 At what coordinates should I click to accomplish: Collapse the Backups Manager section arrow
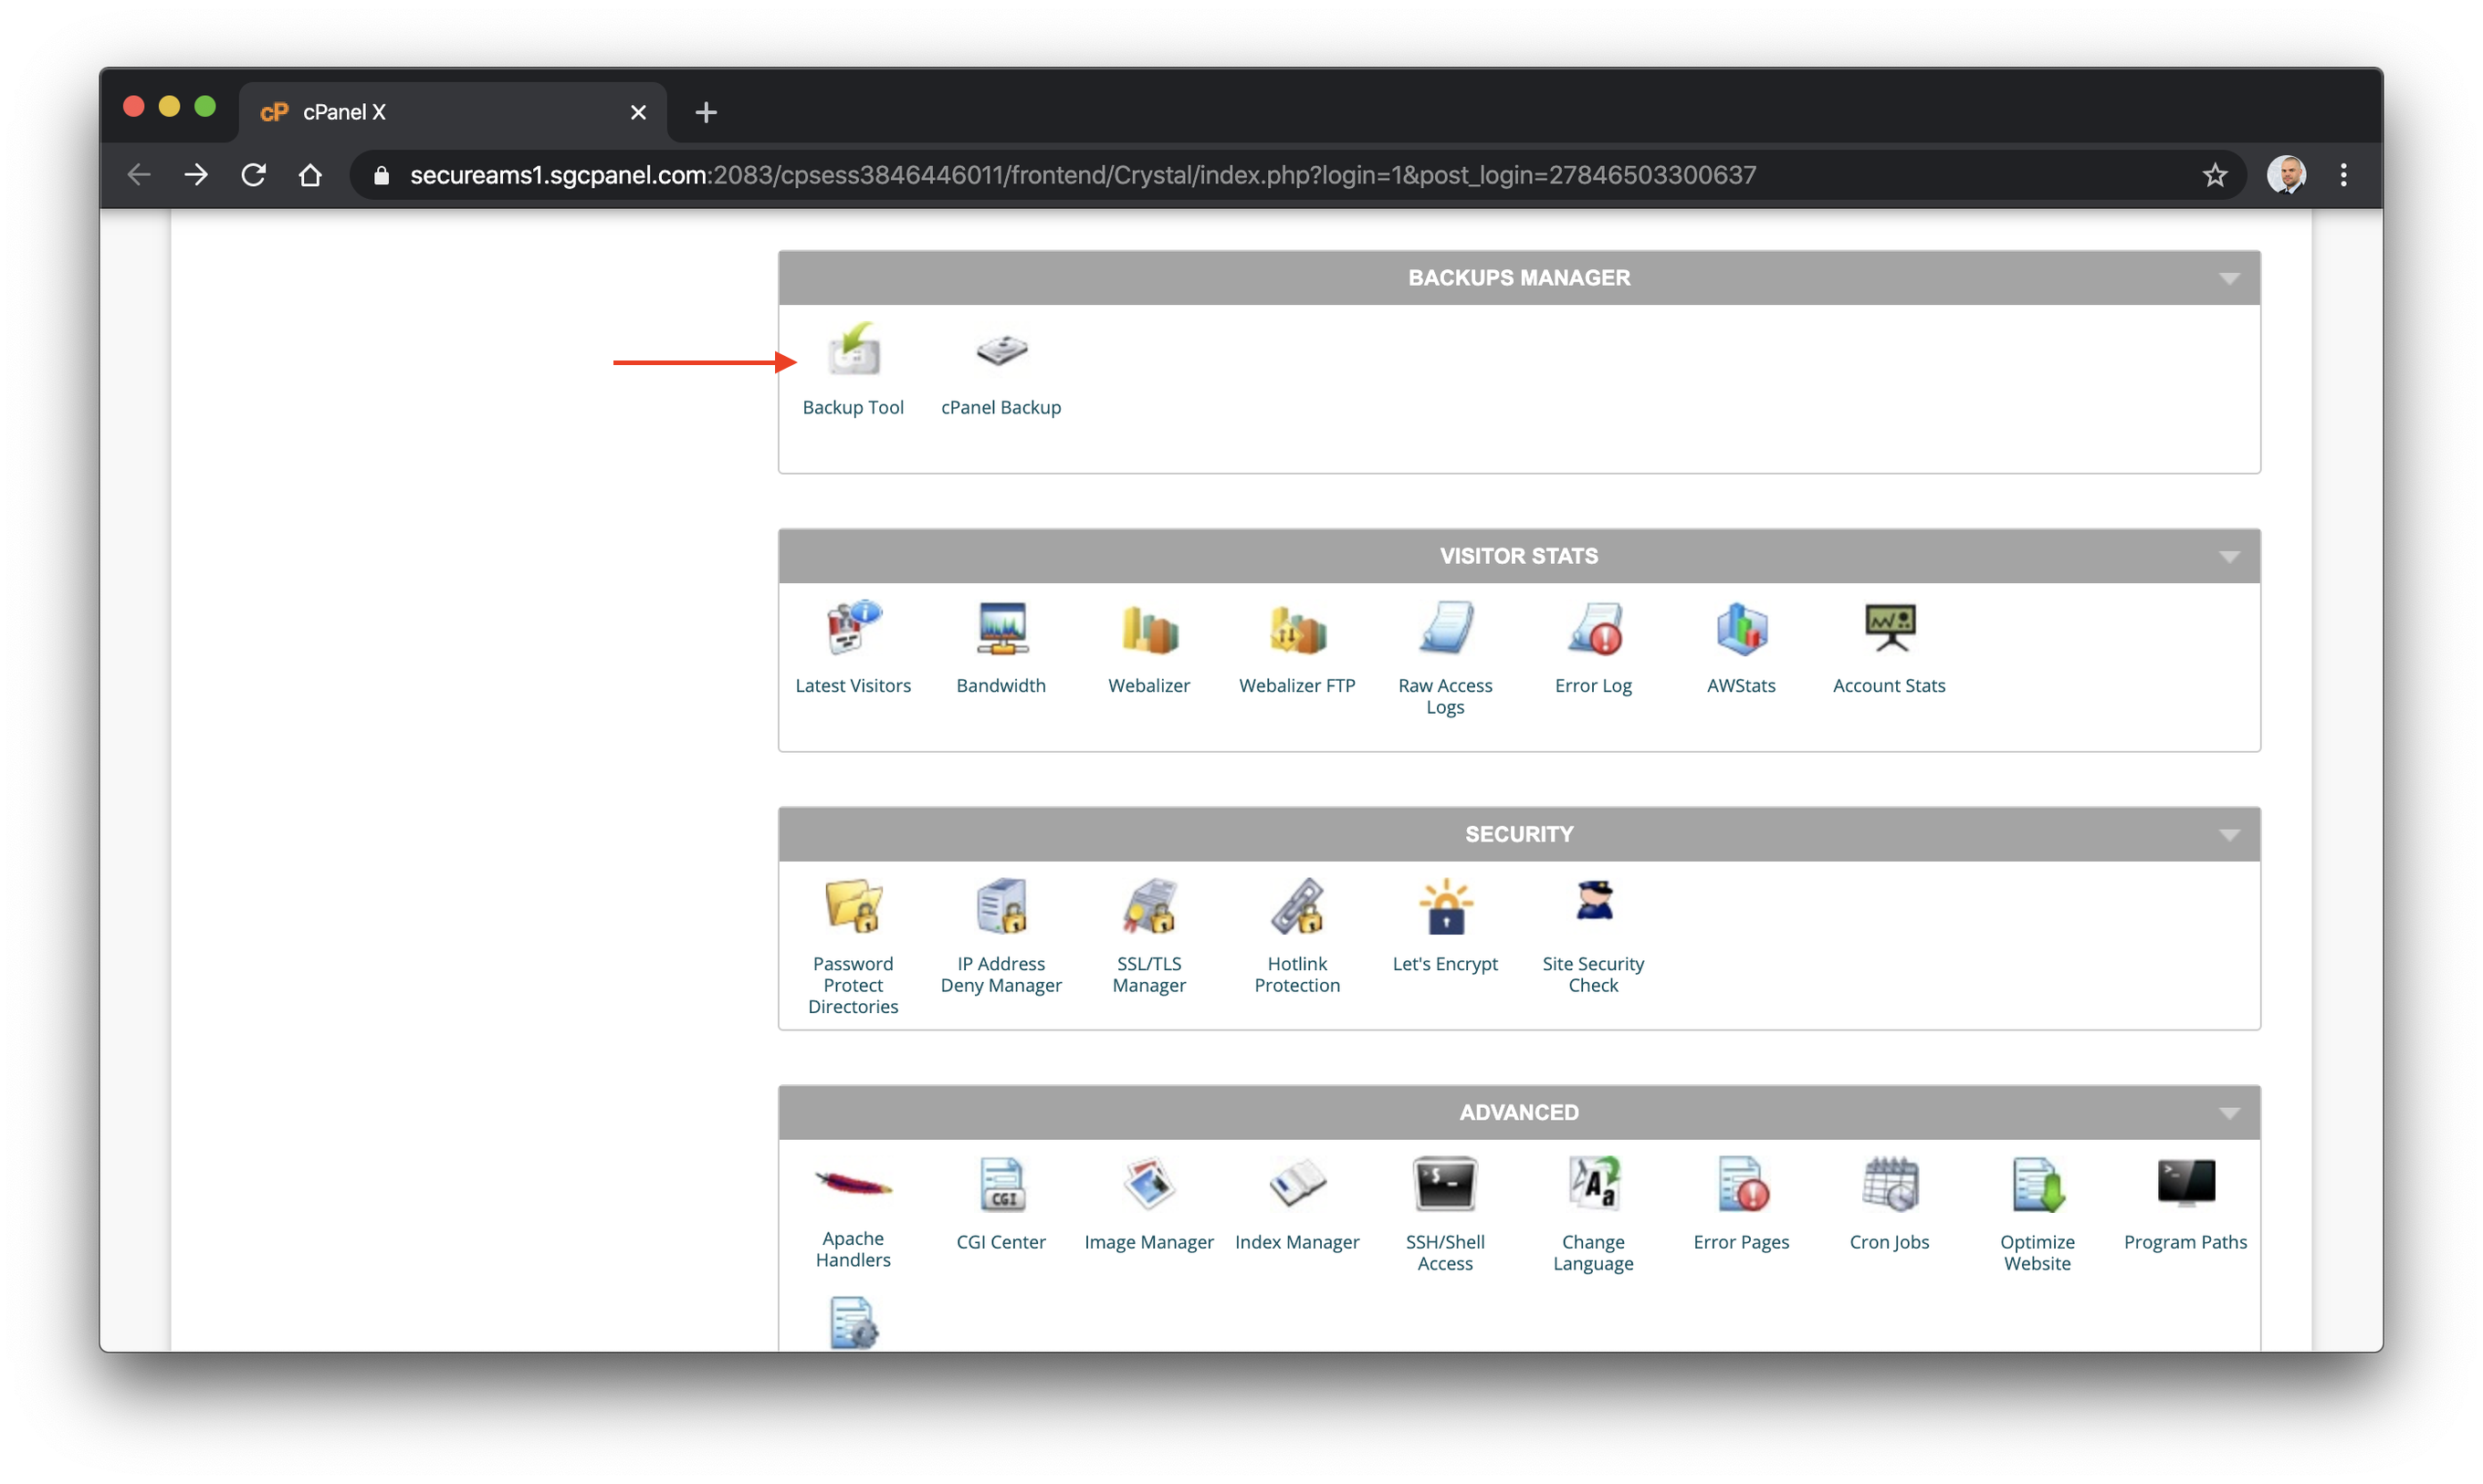pos(2229,278)
